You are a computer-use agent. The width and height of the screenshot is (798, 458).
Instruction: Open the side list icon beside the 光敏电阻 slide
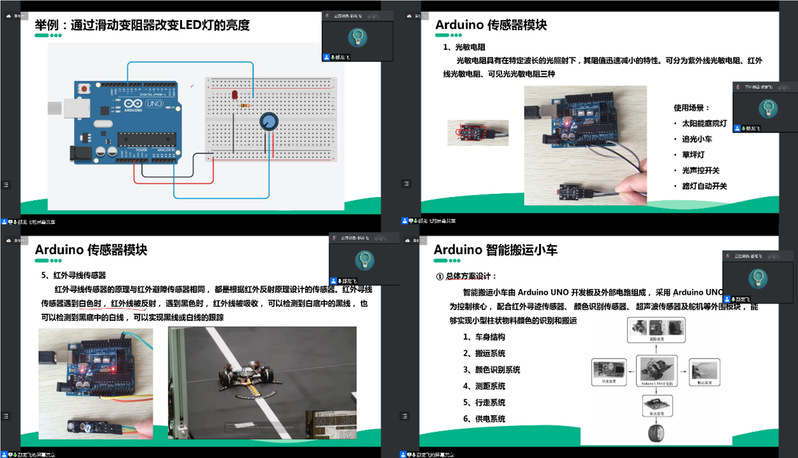(x=406, y=184)
